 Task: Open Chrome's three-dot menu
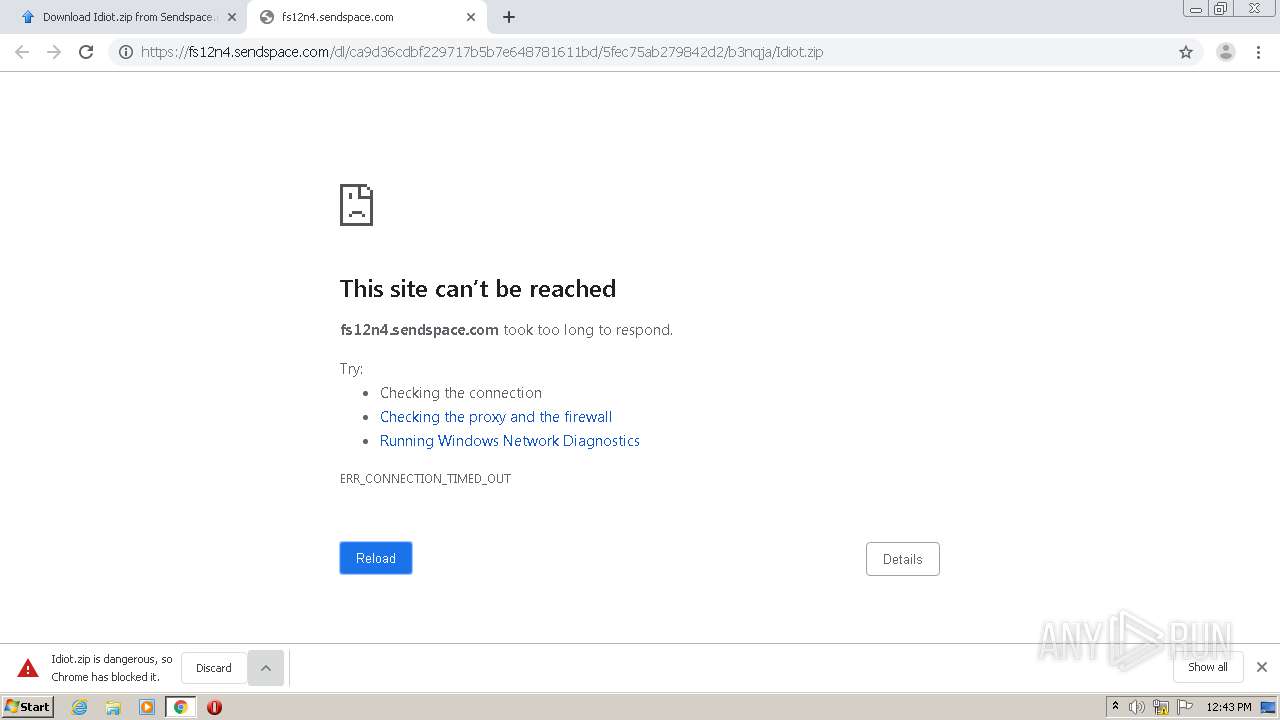pyautogui.click(x=1258, y=52)
